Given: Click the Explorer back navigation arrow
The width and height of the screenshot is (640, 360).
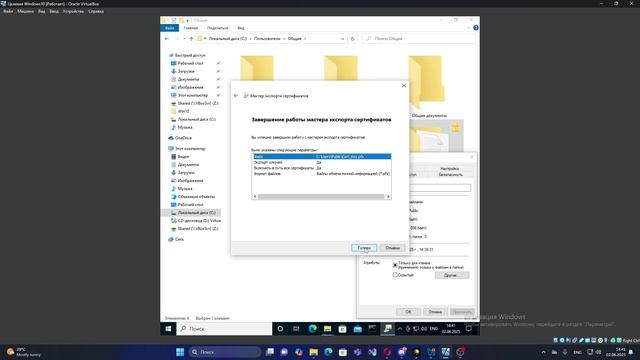Looking at the screenshot, I should click(x=167, y=38).
